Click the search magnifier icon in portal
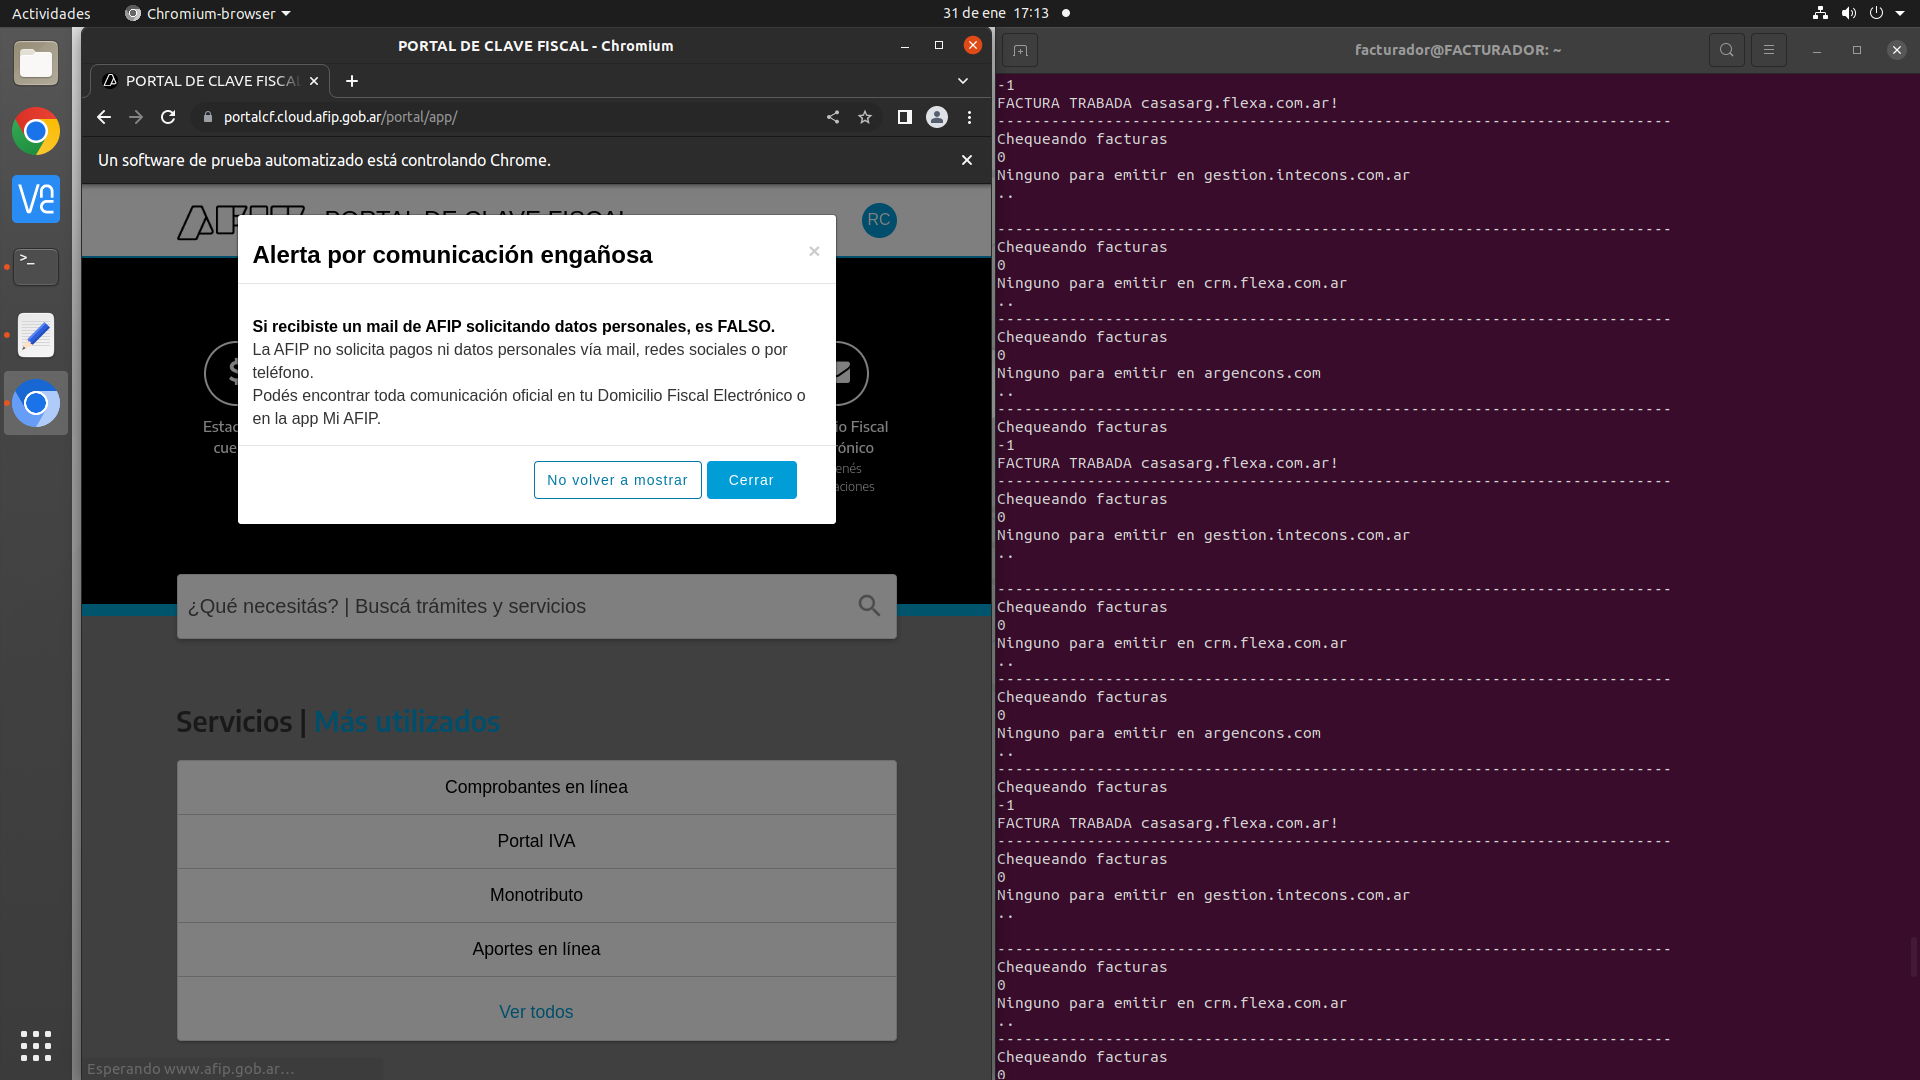This screenshot has height=1080, width=1920. pyautogui.click(x=870, y=606)
